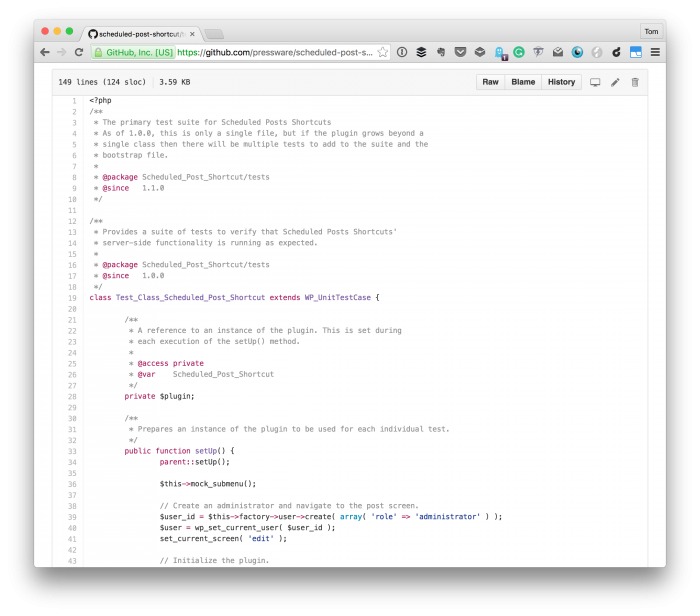Click '@var Scheduled_Post_Shortcut' annotation
This screenshot has height=616, width=700.
pos(205,375)
